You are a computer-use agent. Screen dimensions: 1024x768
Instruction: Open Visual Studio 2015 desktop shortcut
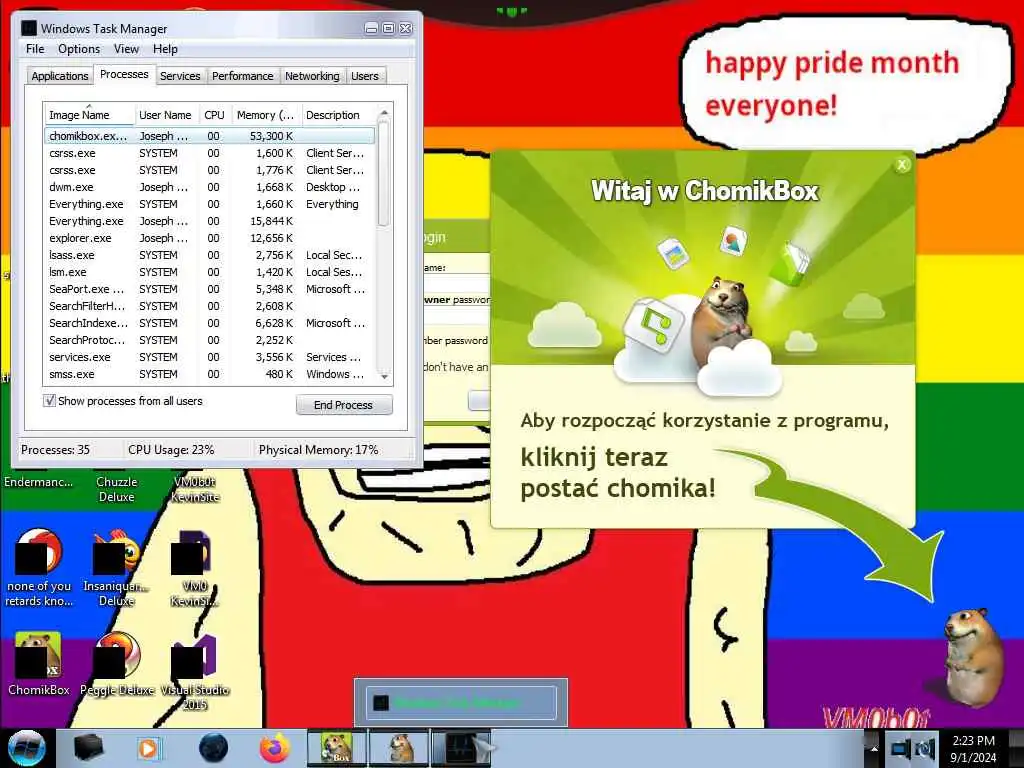click(x=195, y=673)
